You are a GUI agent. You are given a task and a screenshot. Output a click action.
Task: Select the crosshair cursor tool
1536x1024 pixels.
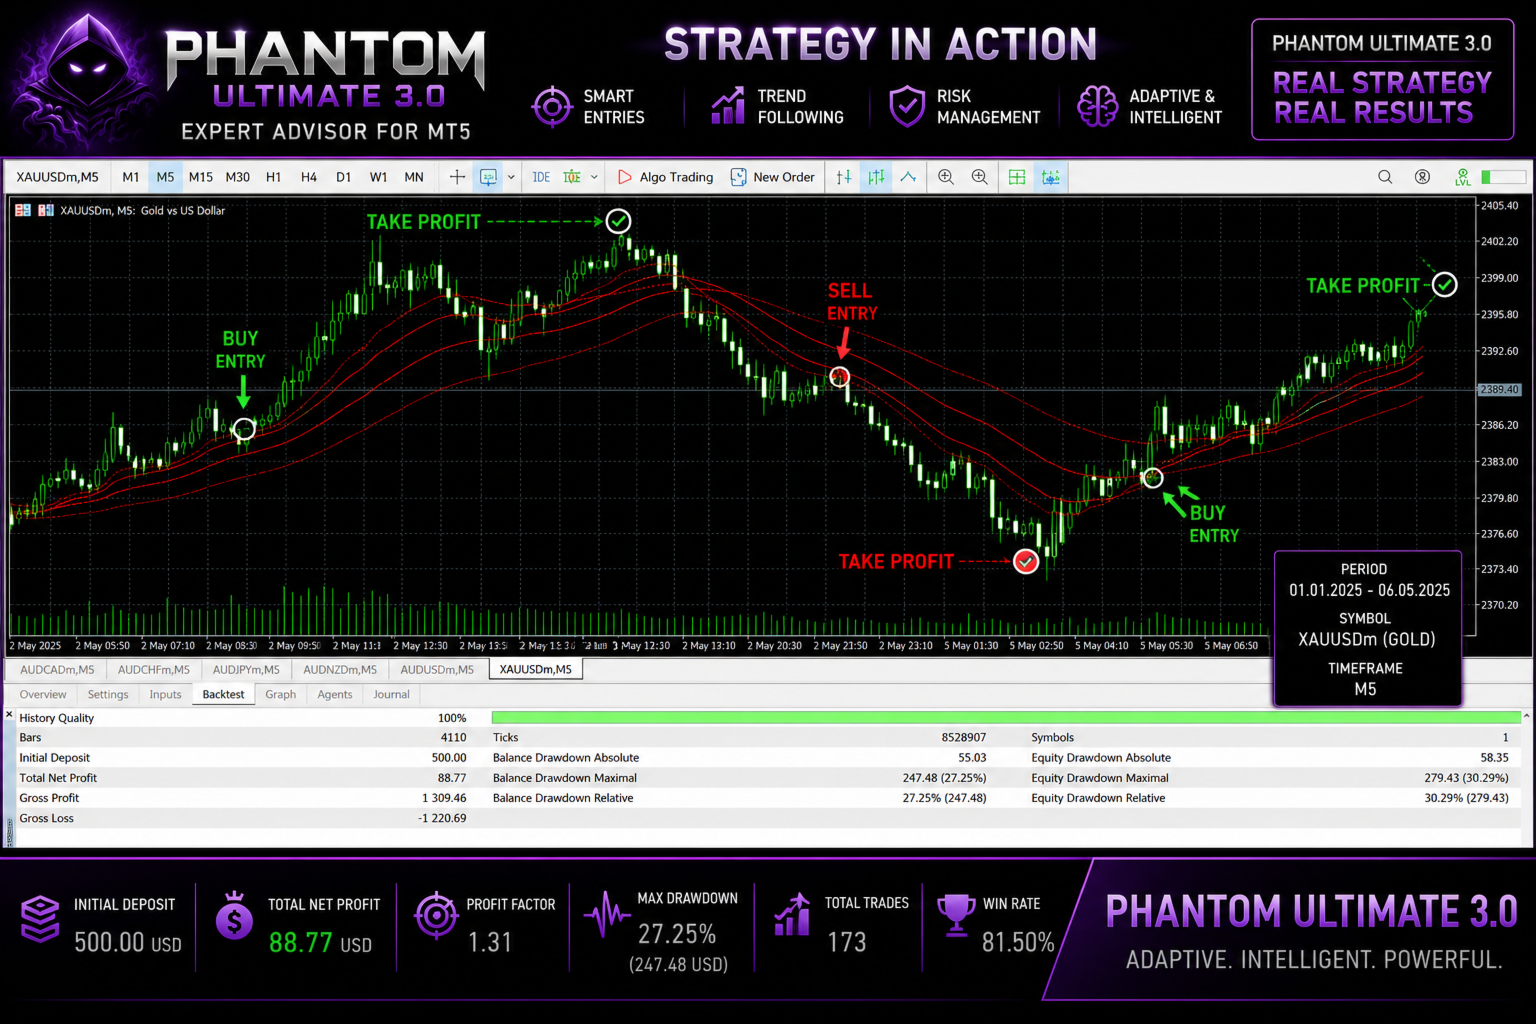tap(457, 177)
